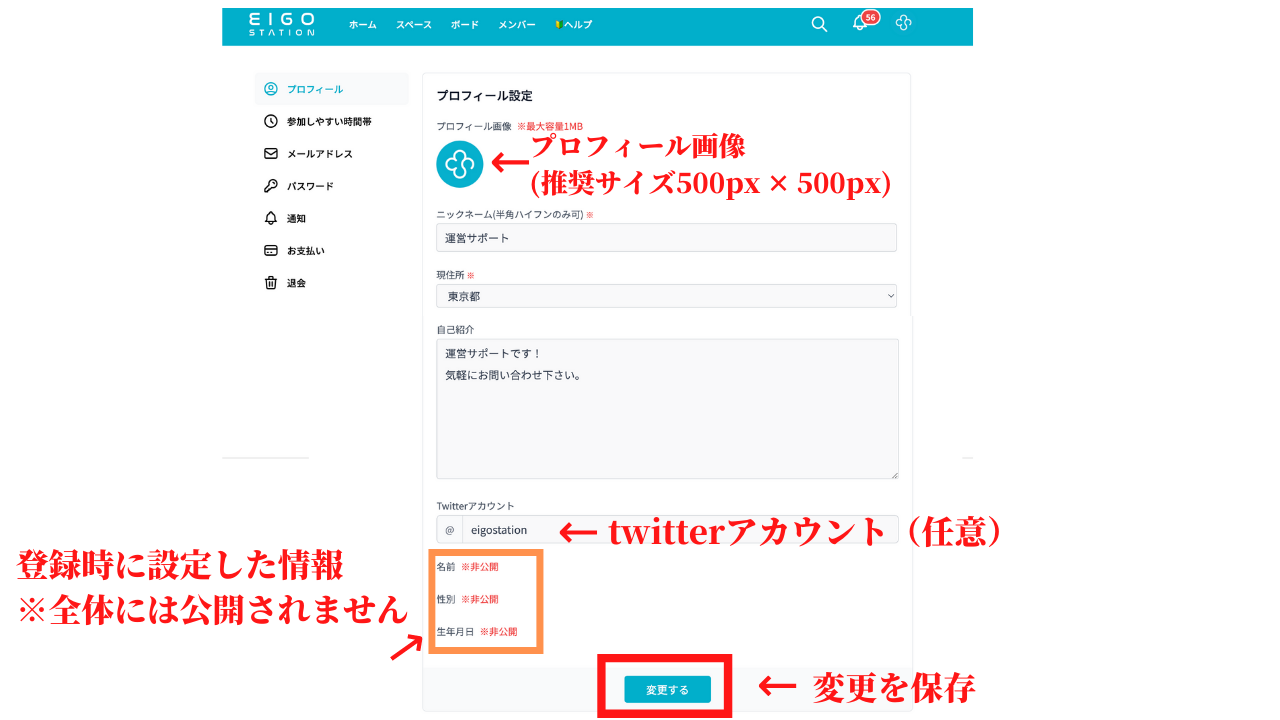This screenshot has height=720, width=1280.
Task: Click the EIGO STATION logo
Action: [282, 25]
